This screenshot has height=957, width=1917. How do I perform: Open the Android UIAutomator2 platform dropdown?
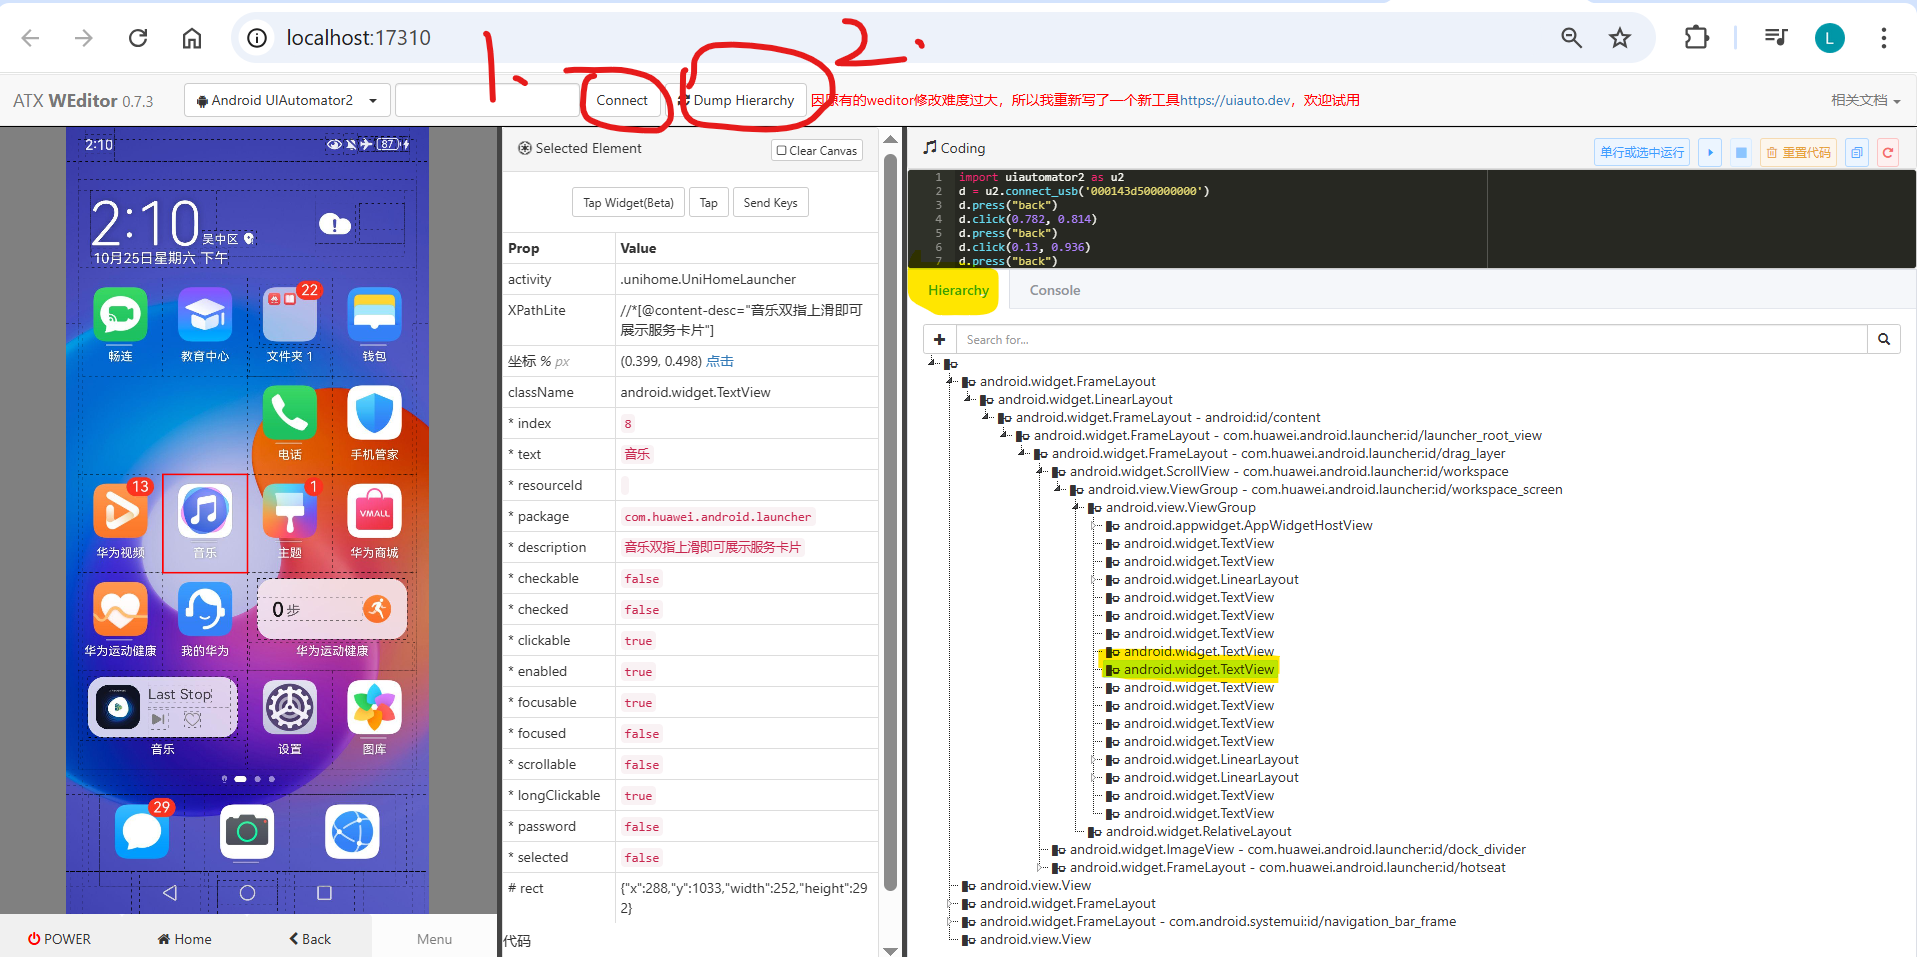tap(286, 100)
